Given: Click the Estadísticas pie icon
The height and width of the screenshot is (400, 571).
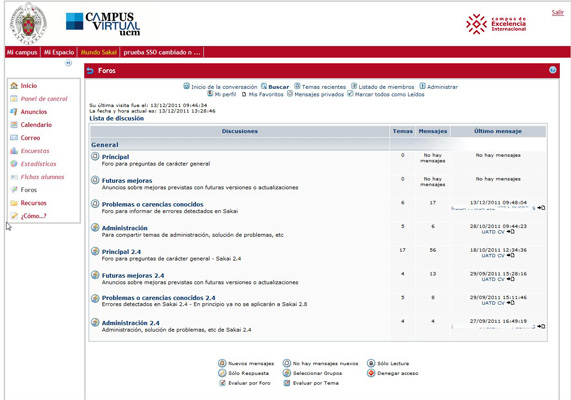Looking at the screenshot, I should (x=14, y=164).
